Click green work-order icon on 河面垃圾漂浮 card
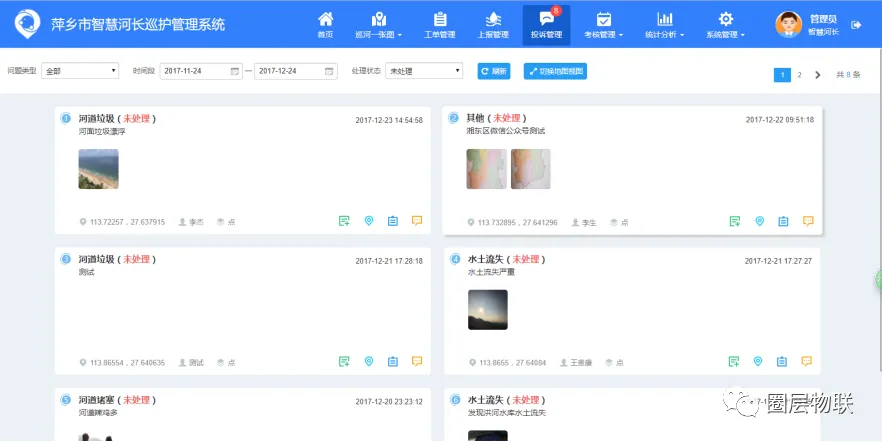Image resolution: width=882 pixels, height=443 pixels. [344, 221]
